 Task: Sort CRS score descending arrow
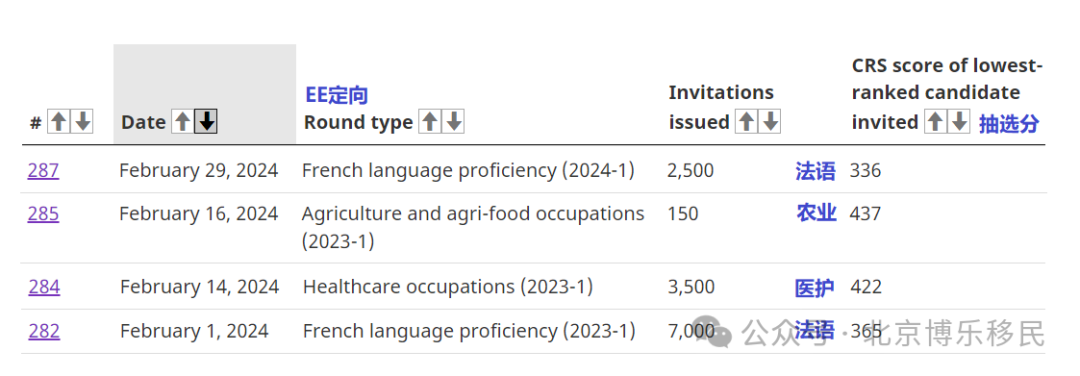coord(959,122)
